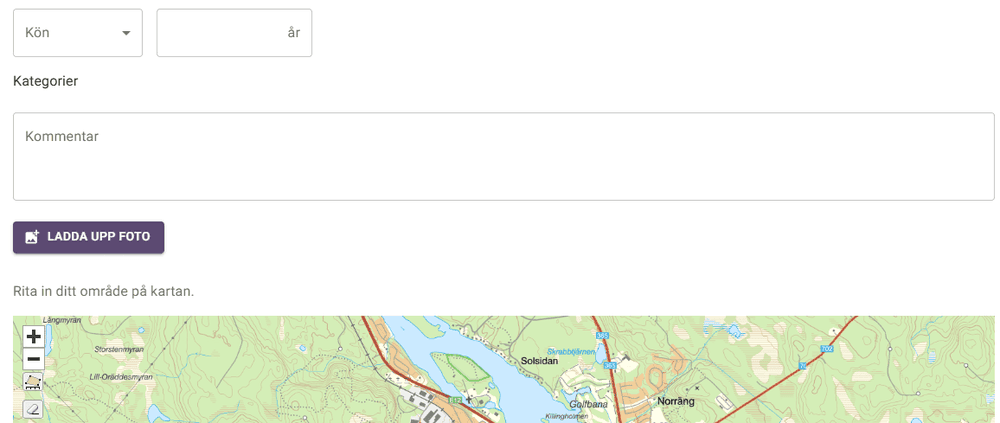Click the photo icon in the upload button
This screenshot has width=1000, height=423.
[32, 237]
